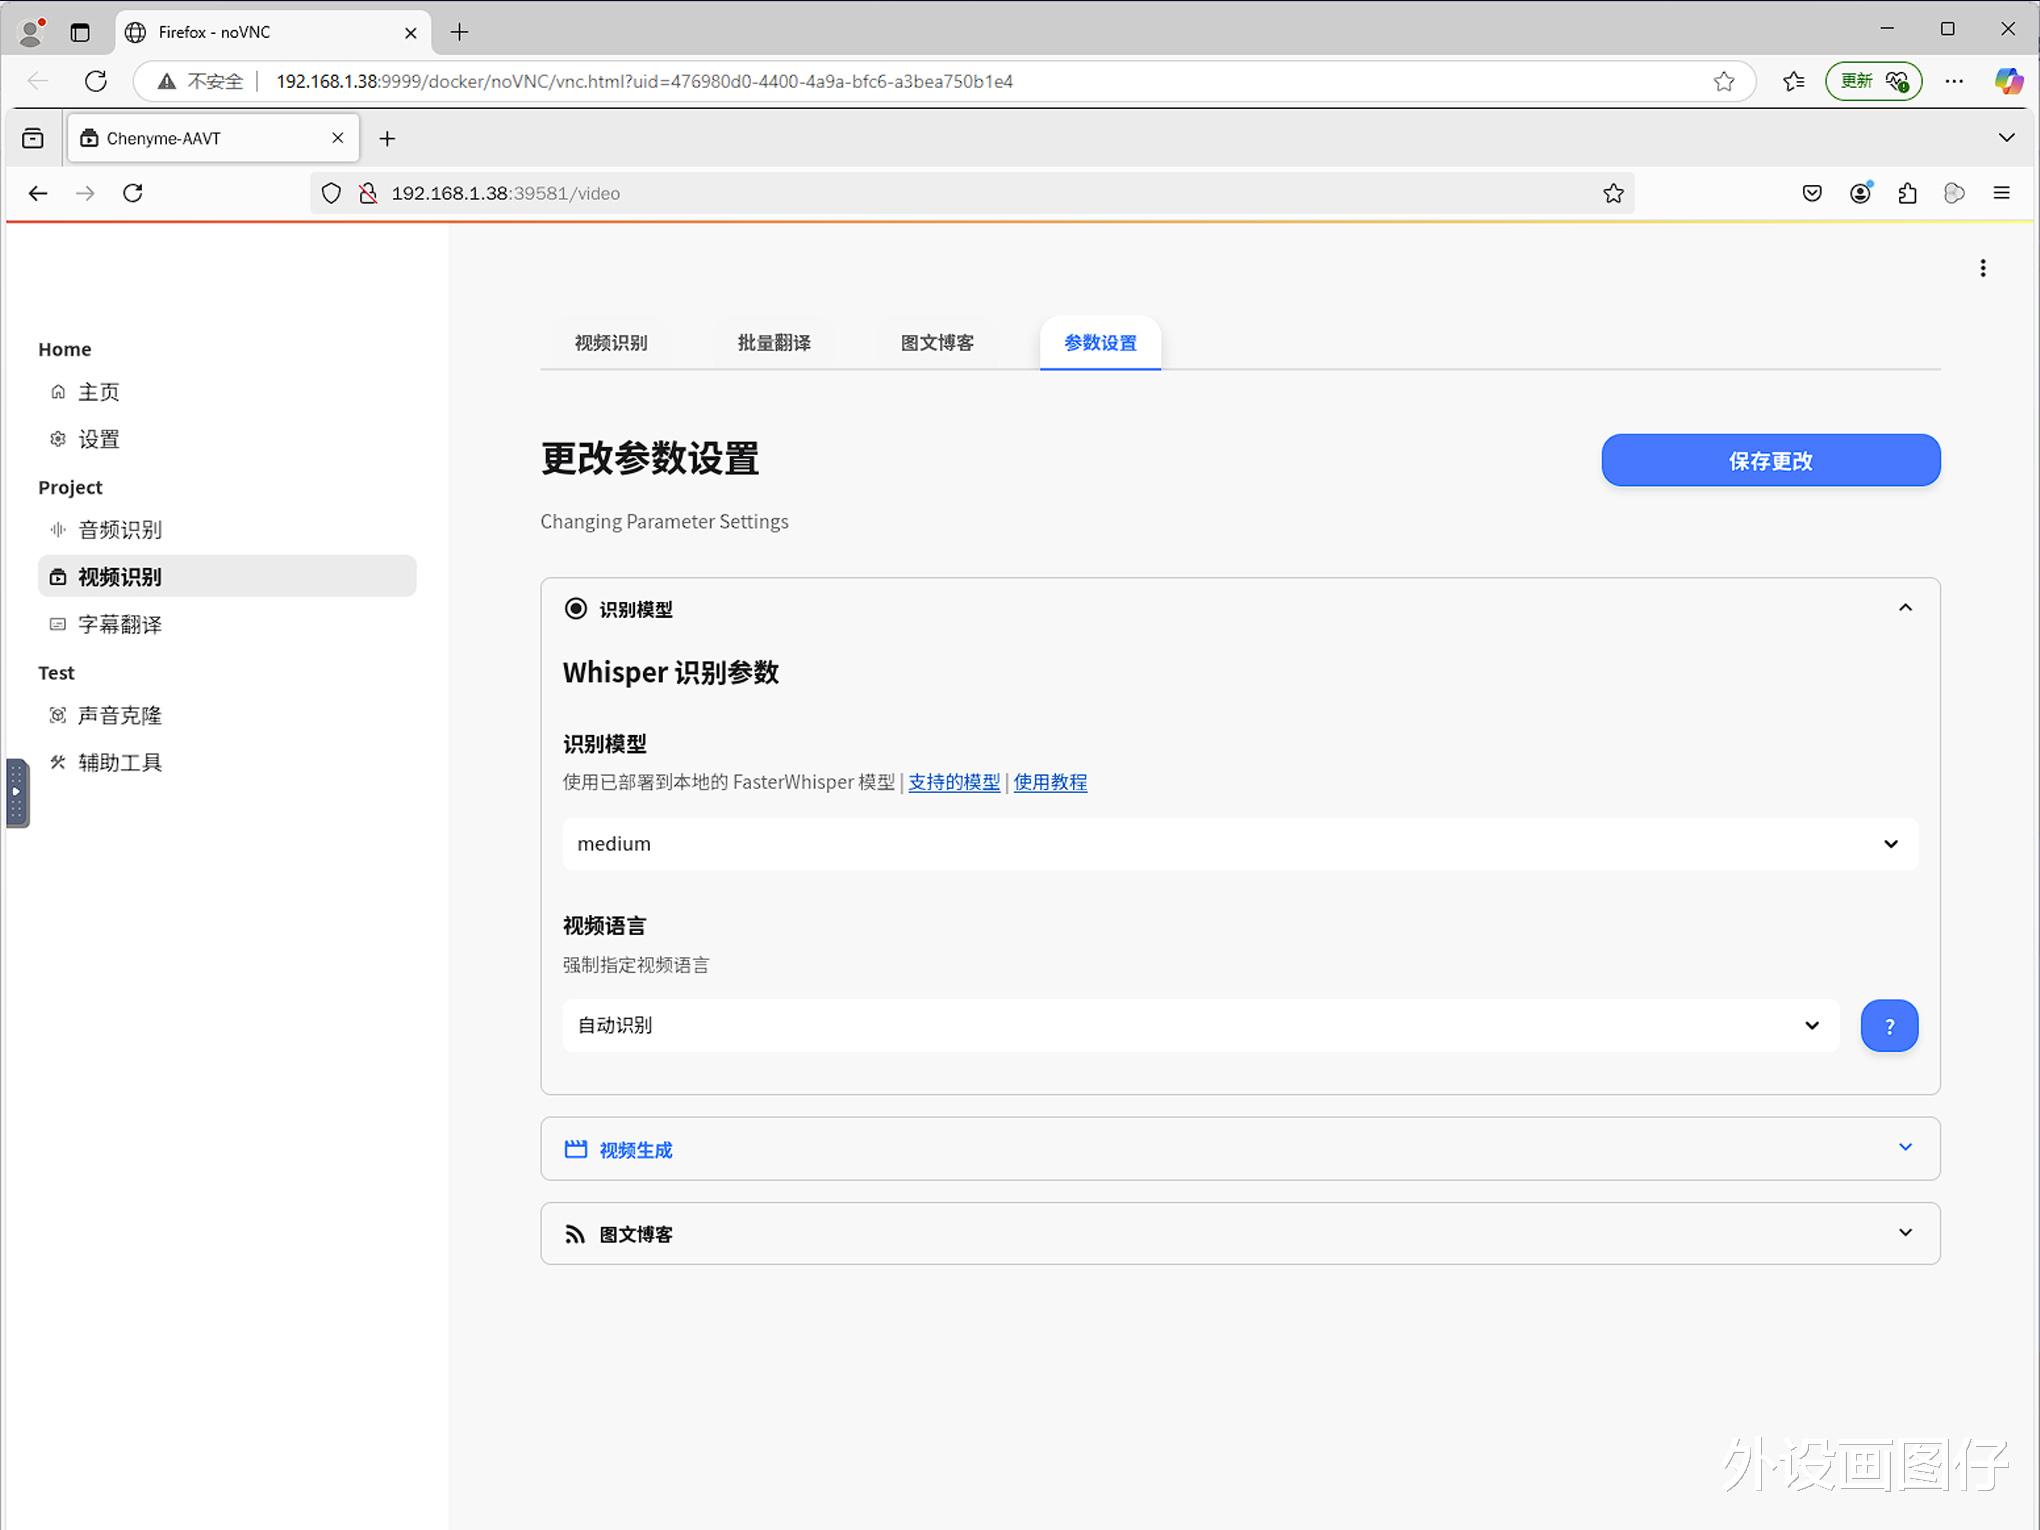Expand the 视频生成 section

pyautogui.click(x=1904, y=1148)
